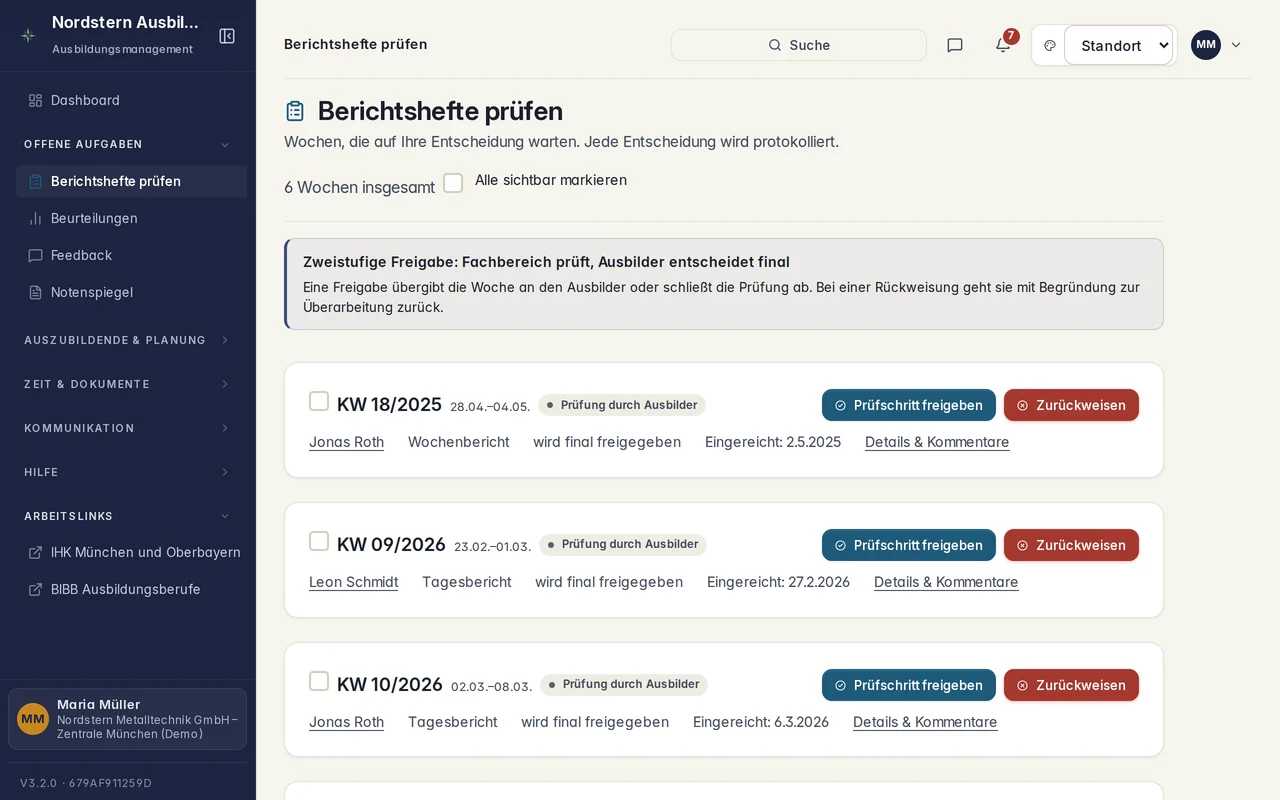Click Zurückweisen for KW 10/2026
The width and height of the screenshot is (1280, 800).
pos(1071,685)
